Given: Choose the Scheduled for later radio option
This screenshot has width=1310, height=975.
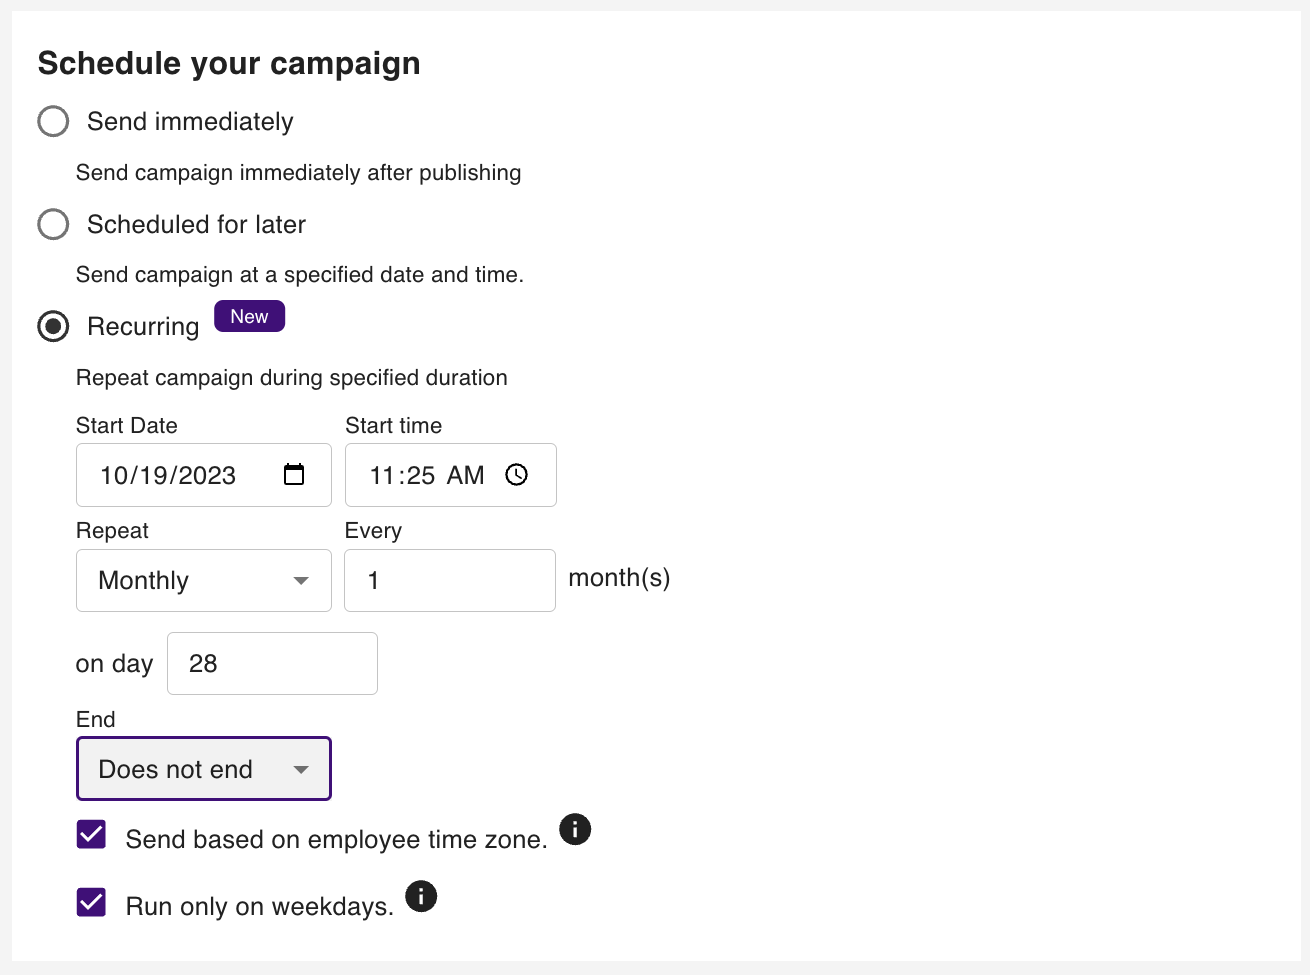Looking at the screenshot, I should point(53,224).
